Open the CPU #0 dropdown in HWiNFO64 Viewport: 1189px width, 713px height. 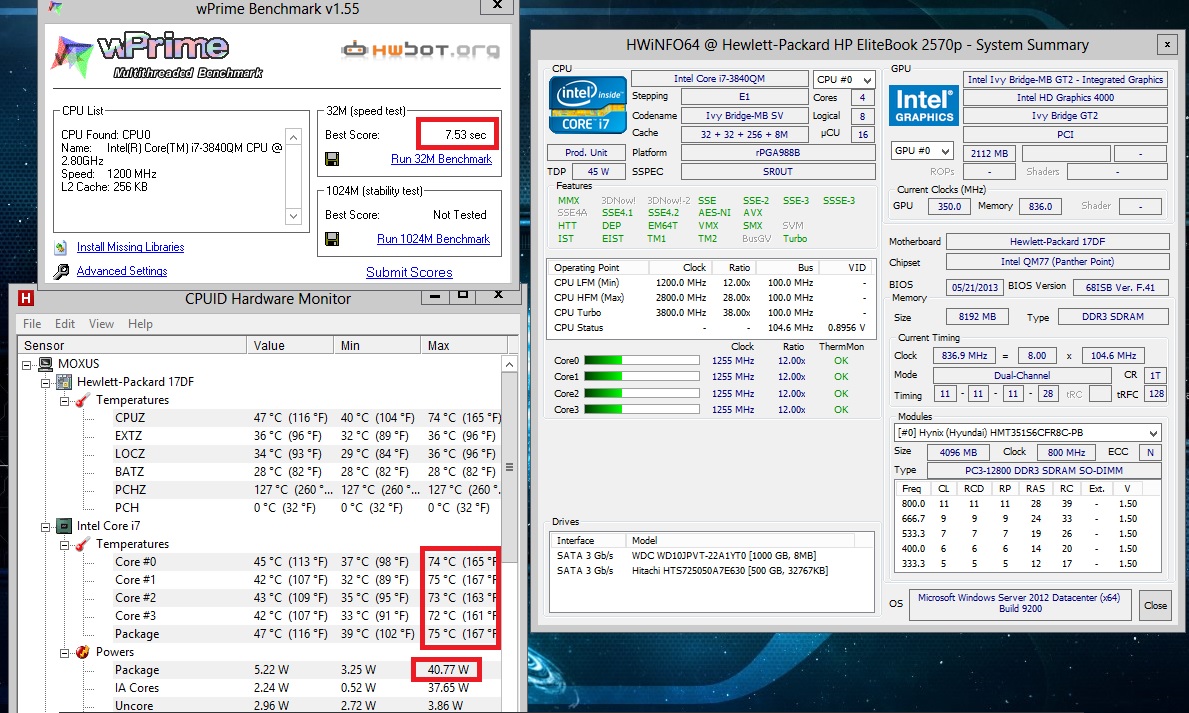tap(844, 80)
